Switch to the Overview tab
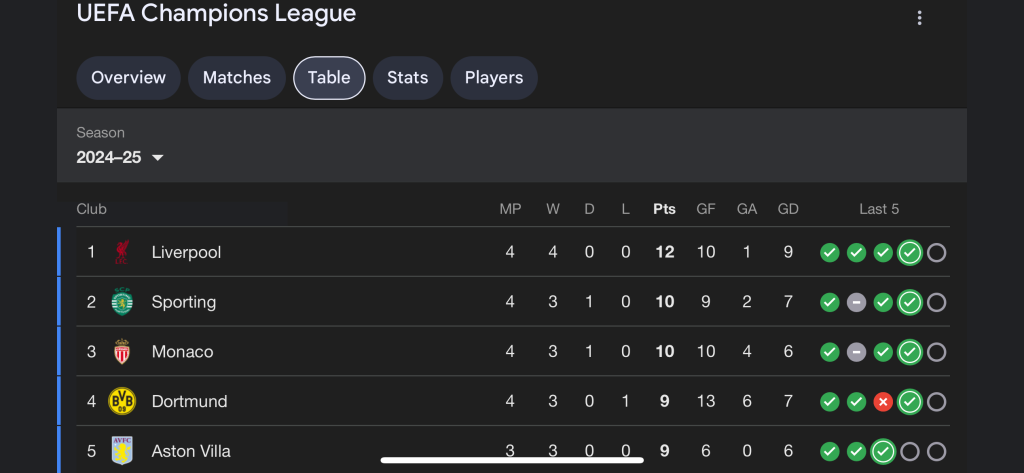1024x473 pixels. 128,78
